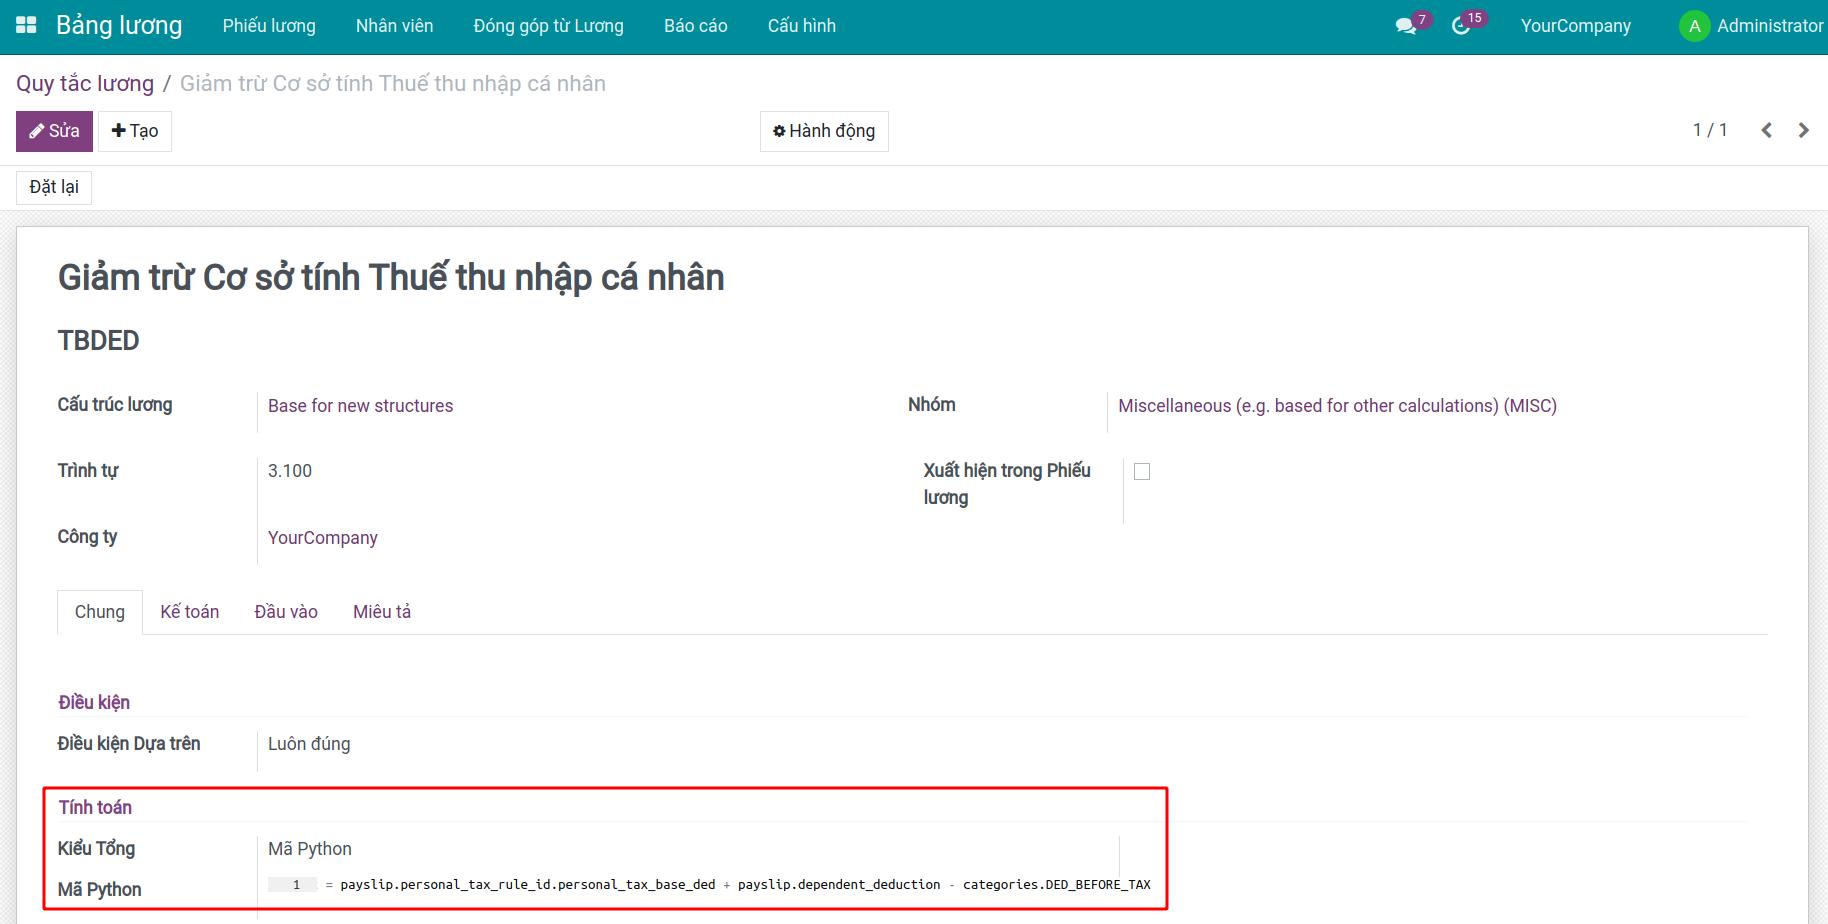Viewport: 1828px width, 924px height.
Task: Toggle Xuất hiện trong Phiếu lương checkbox
Action: click(1142, 472)
